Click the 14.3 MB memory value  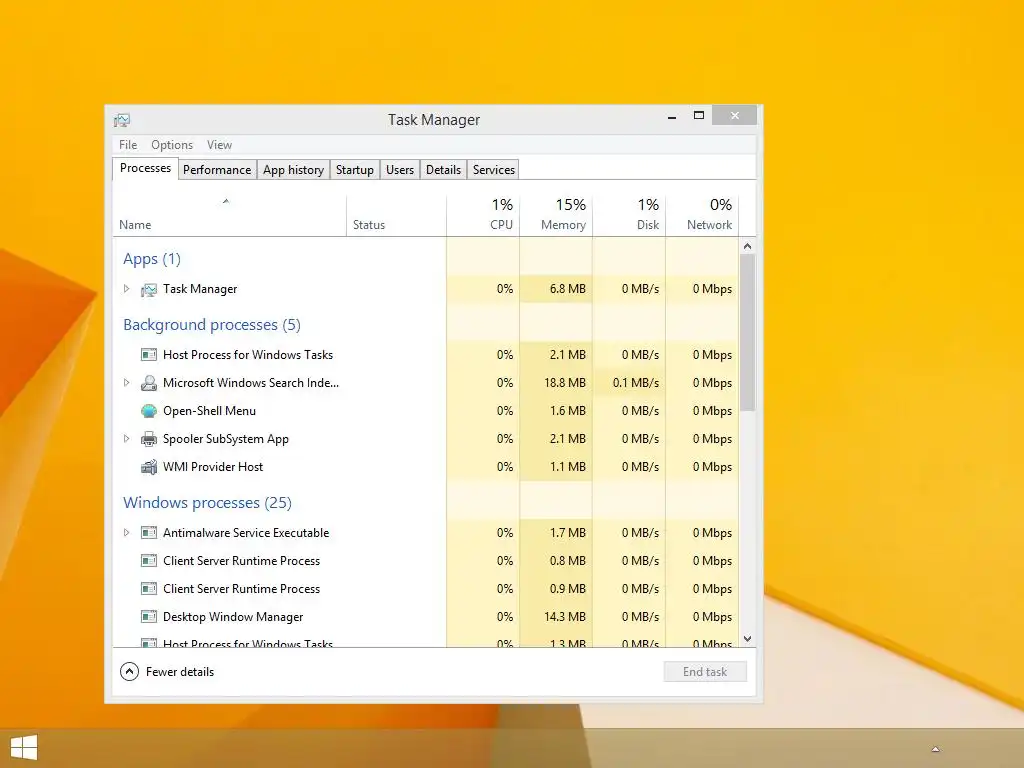point(565,617)
